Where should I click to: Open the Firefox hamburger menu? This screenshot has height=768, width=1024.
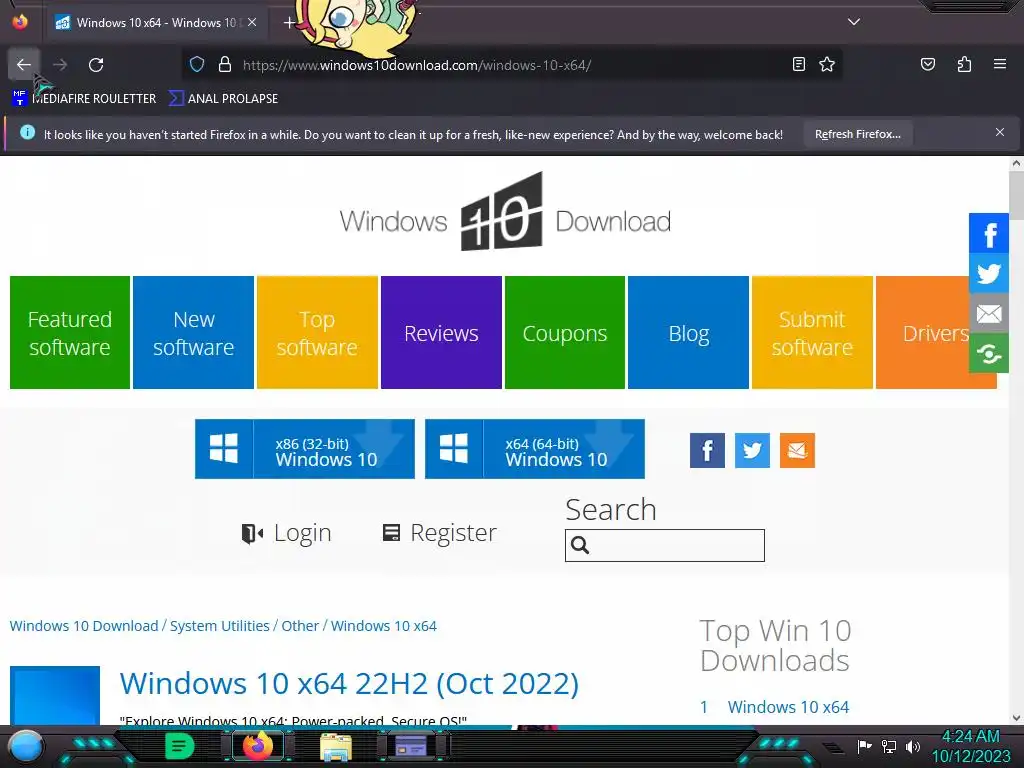[x=999, y=64]
